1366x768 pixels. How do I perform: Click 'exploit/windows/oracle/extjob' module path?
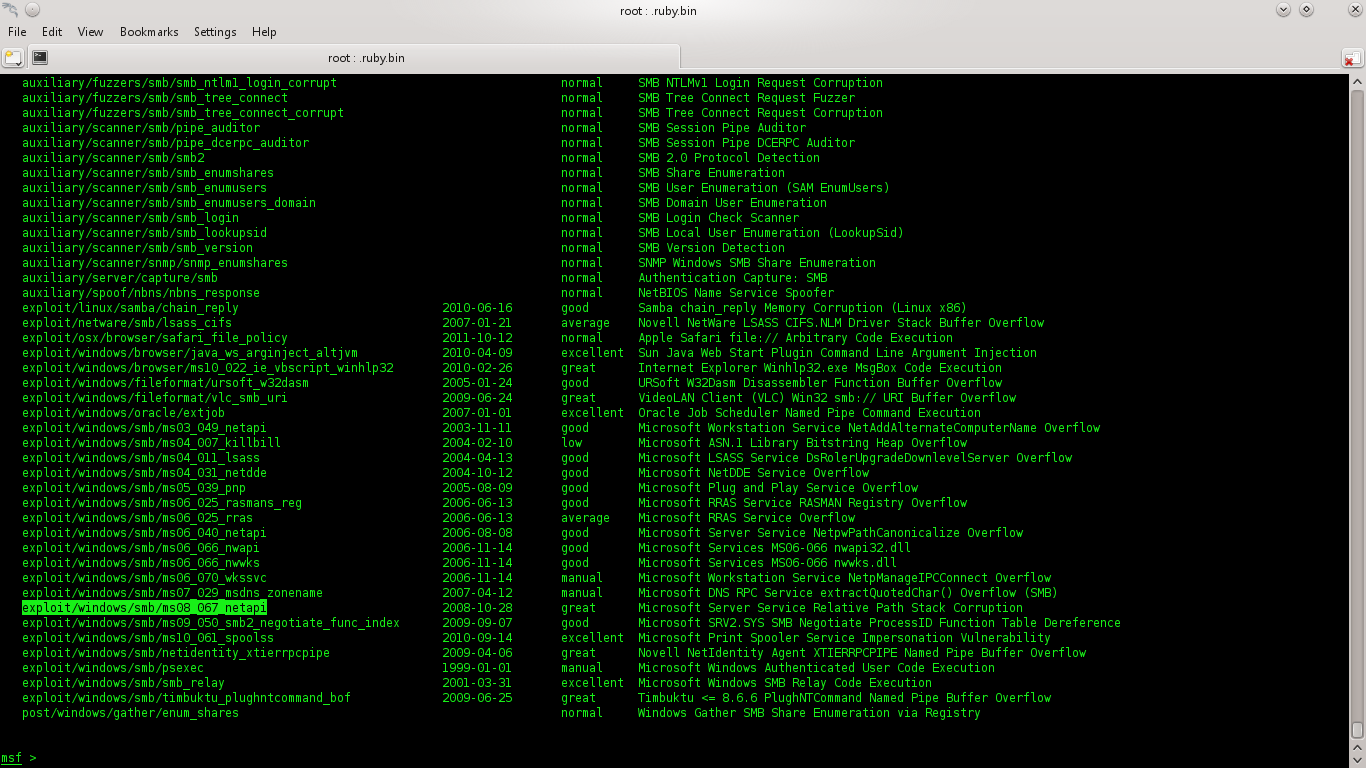(x=123, y=413)
